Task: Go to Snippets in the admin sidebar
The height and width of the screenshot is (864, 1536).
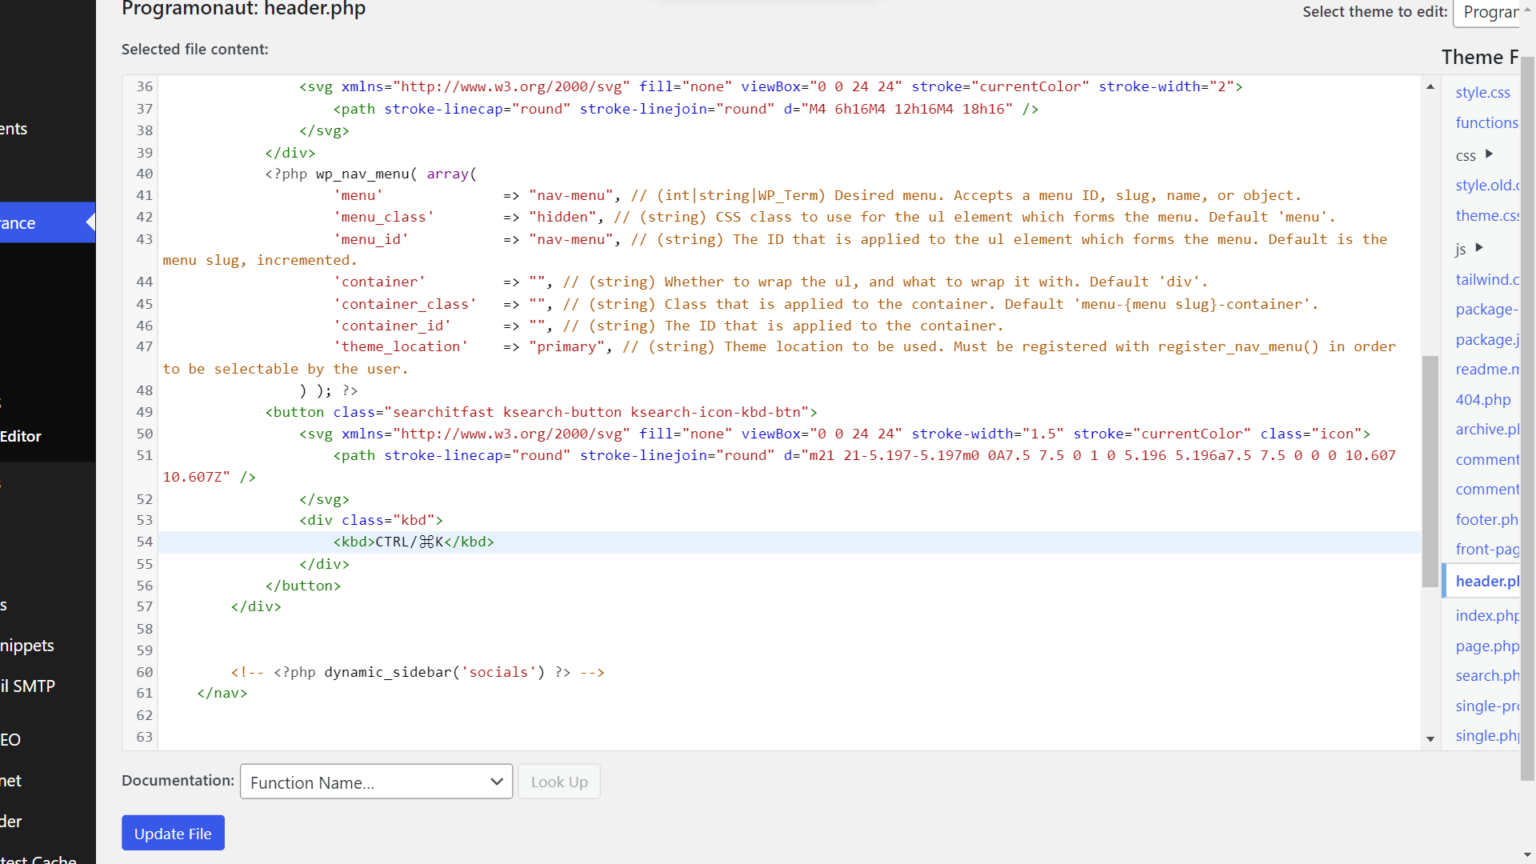Action: click(x=27, y=646)
